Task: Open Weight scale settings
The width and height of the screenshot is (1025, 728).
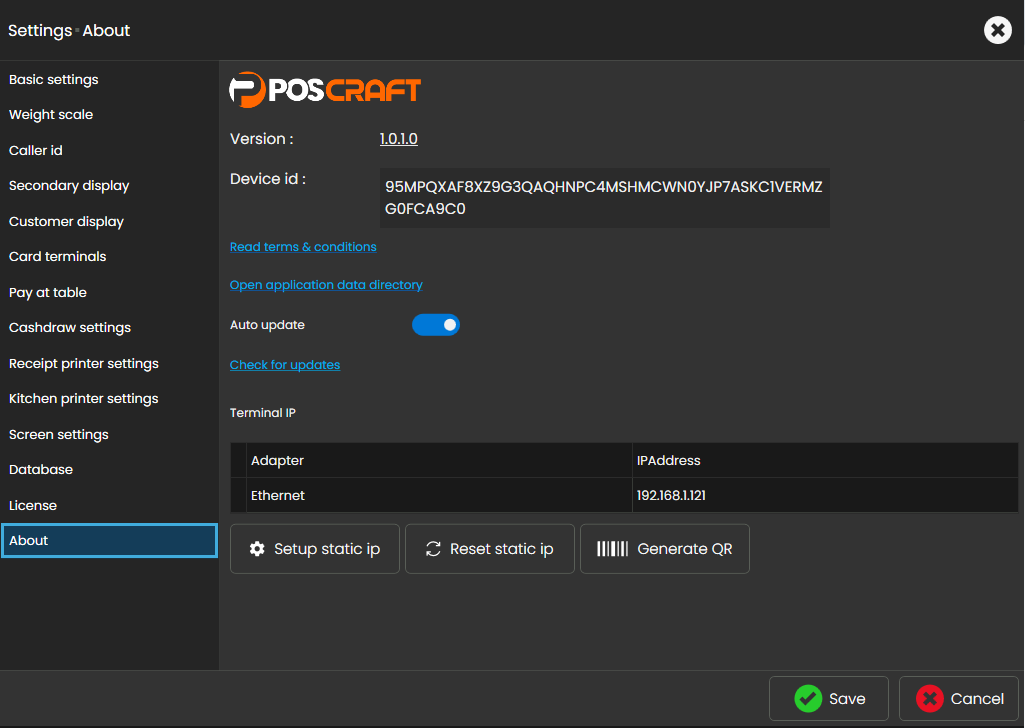Action: click(51, 115)
